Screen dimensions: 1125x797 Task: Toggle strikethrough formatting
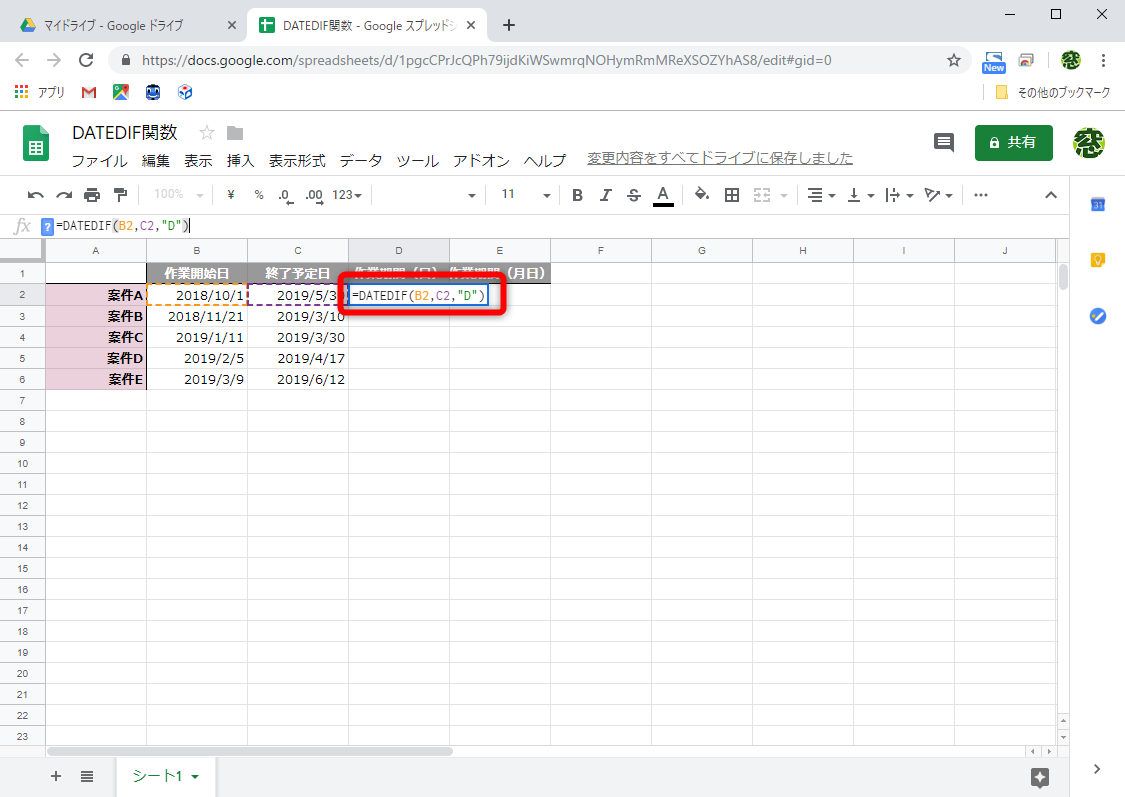(x=633, y=194)
